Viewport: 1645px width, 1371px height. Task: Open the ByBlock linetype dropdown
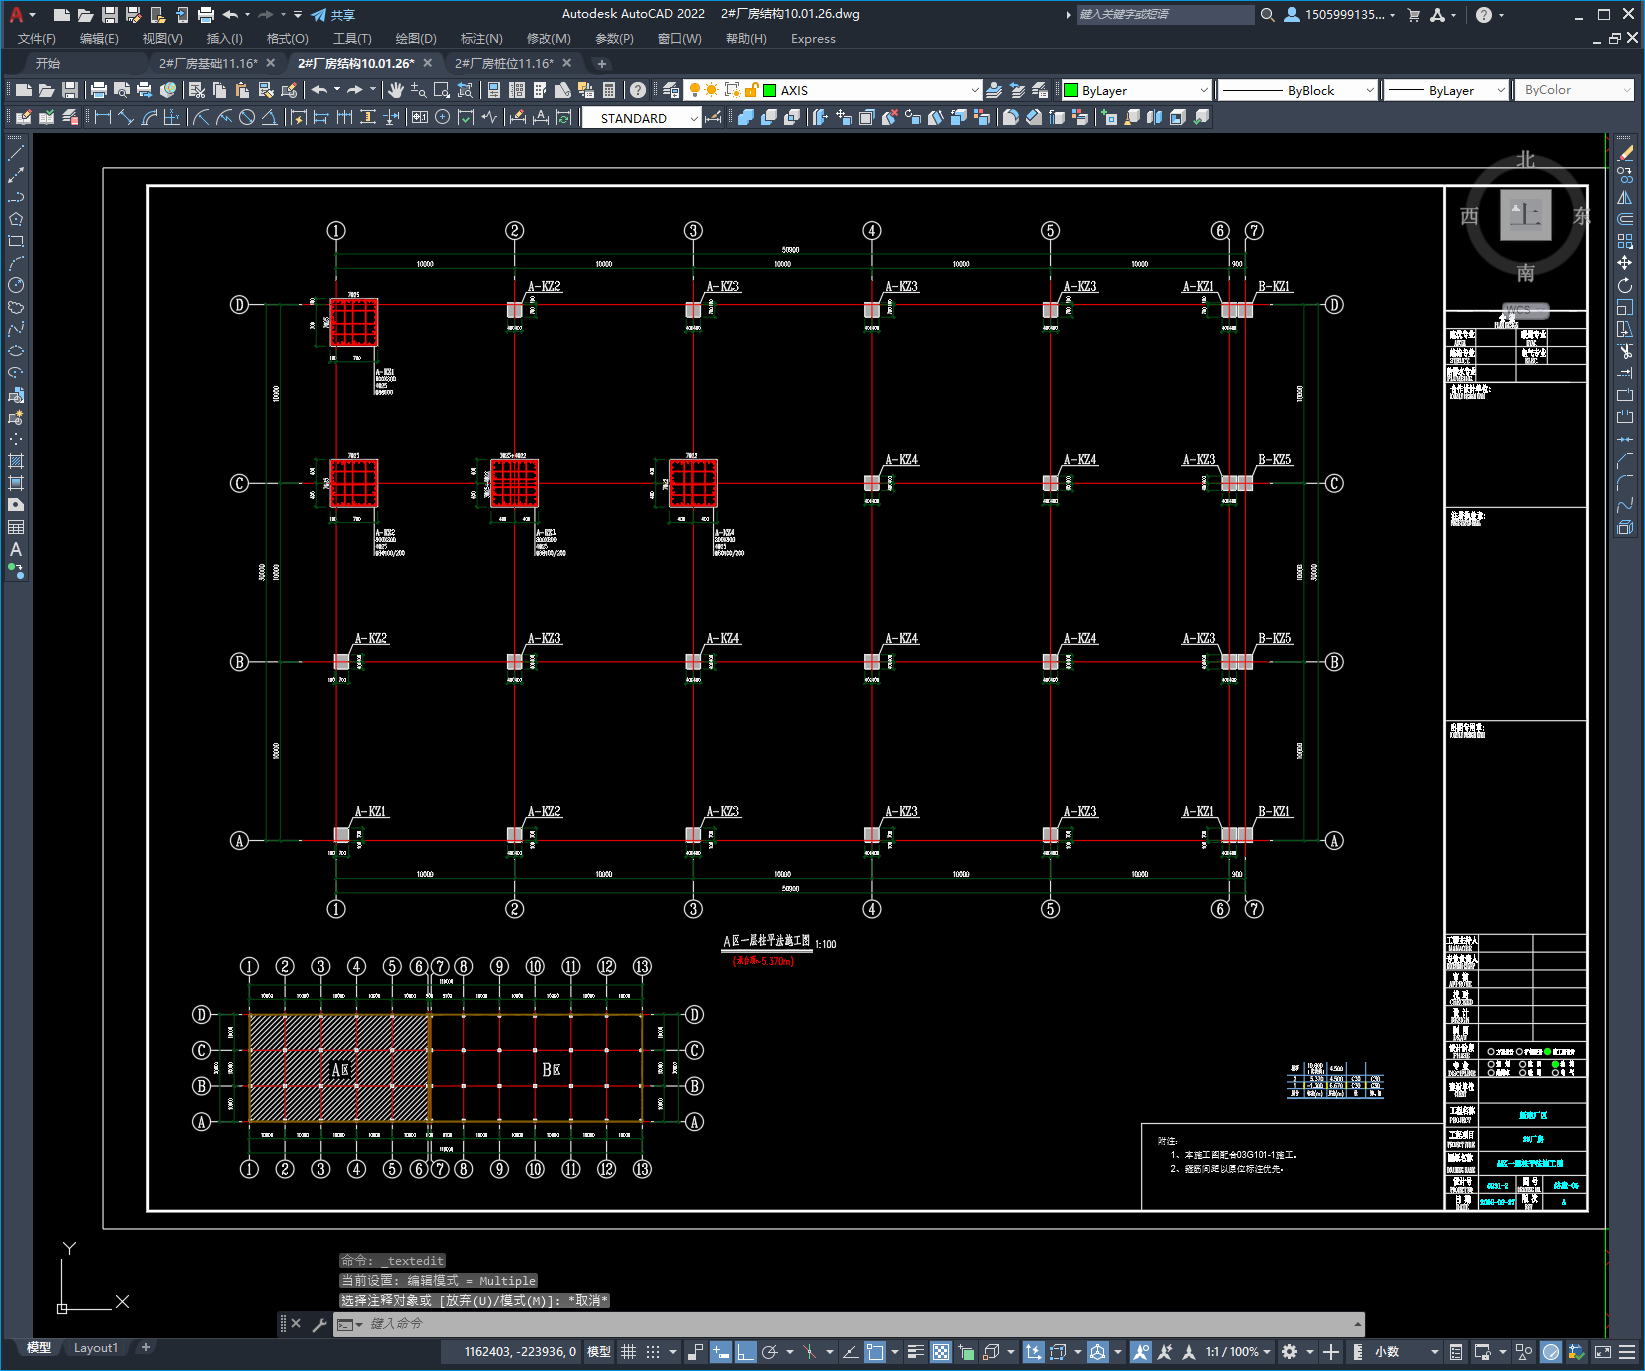pos(1370,90)
